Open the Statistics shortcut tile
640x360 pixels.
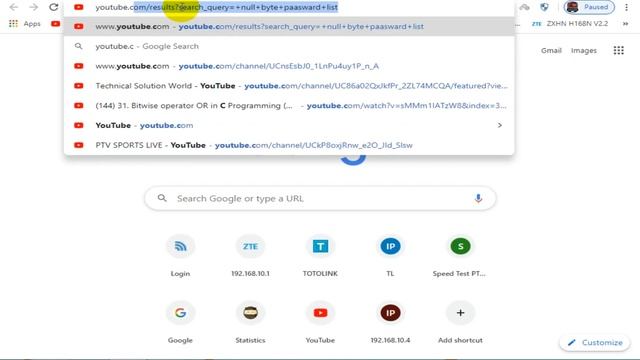pyautogui.click(x=250, y=322)
